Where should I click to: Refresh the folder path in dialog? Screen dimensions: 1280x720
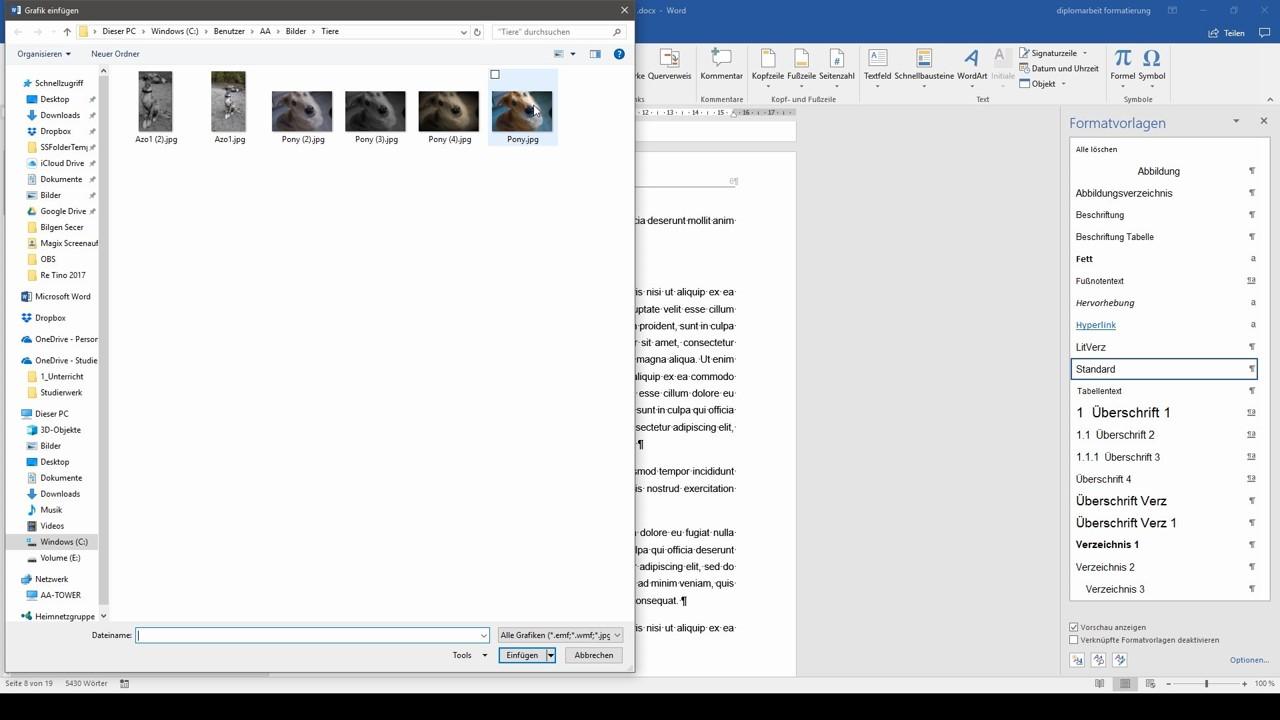click(x=477, y=32)
